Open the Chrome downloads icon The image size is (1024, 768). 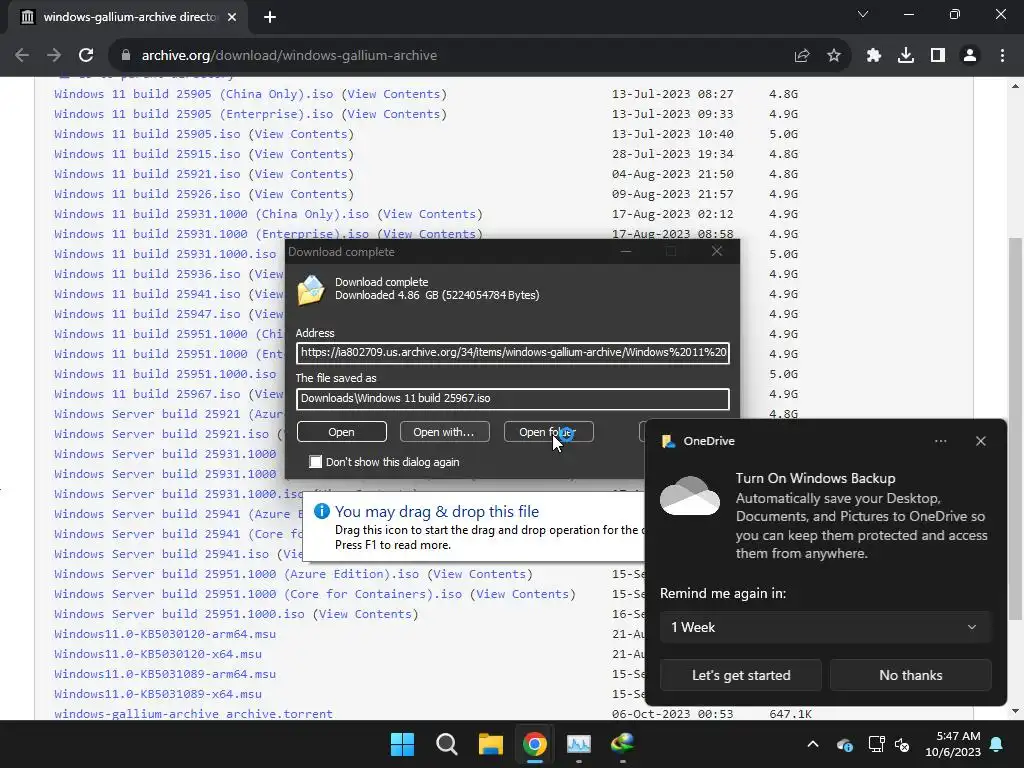click(906, 56)
